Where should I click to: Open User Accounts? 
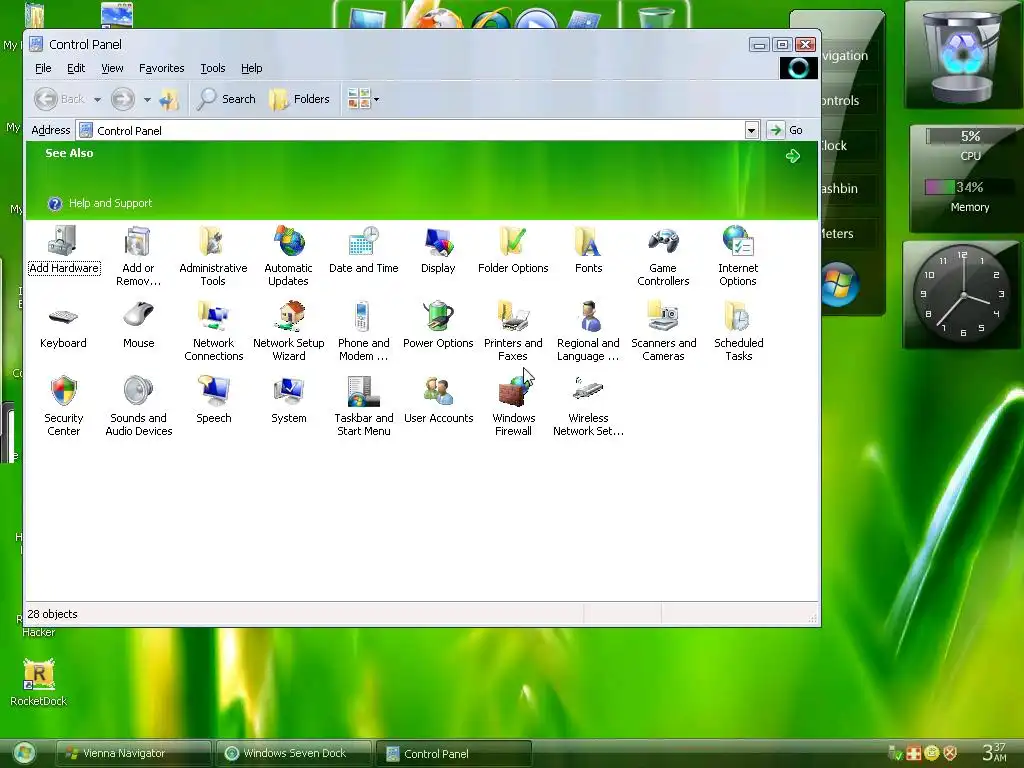pyautogui.click(x=438, y=400)
